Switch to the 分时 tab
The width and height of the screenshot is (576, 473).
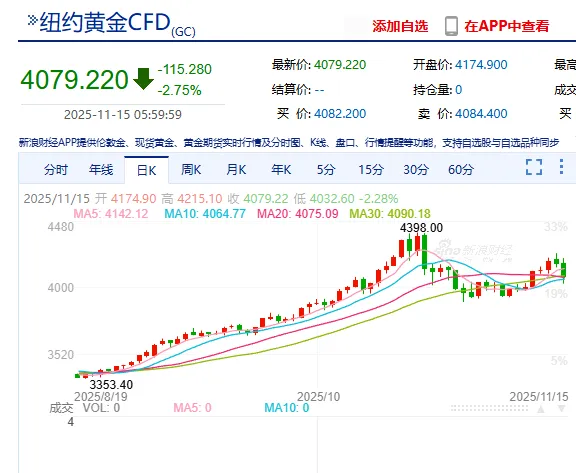click(56, 170)
